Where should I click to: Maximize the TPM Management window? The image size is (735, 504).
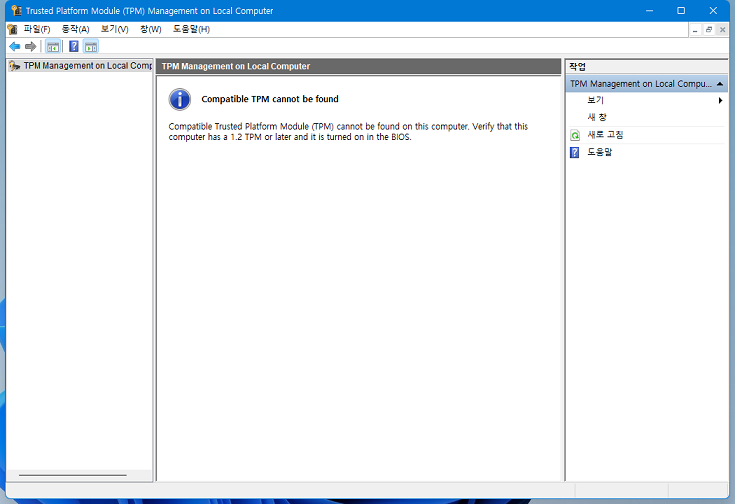pos(681,10)
